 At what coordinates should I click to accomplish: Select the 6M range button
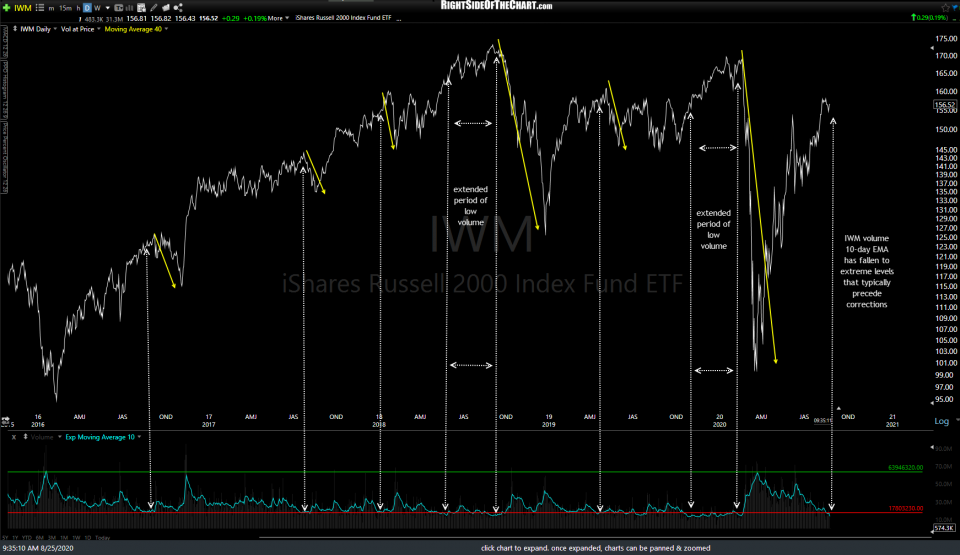point(40,538)
